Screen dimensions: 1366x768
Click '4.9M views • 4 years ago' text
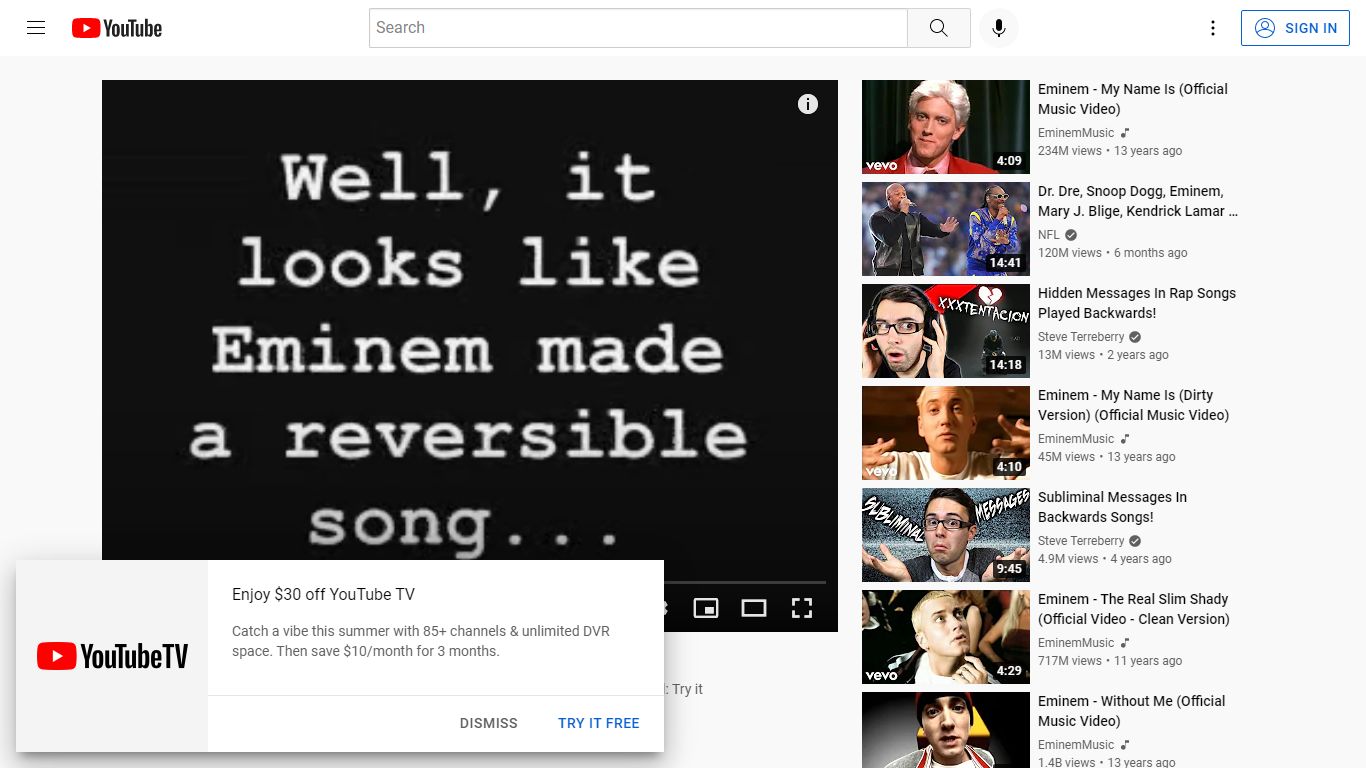pos(1105,559)
